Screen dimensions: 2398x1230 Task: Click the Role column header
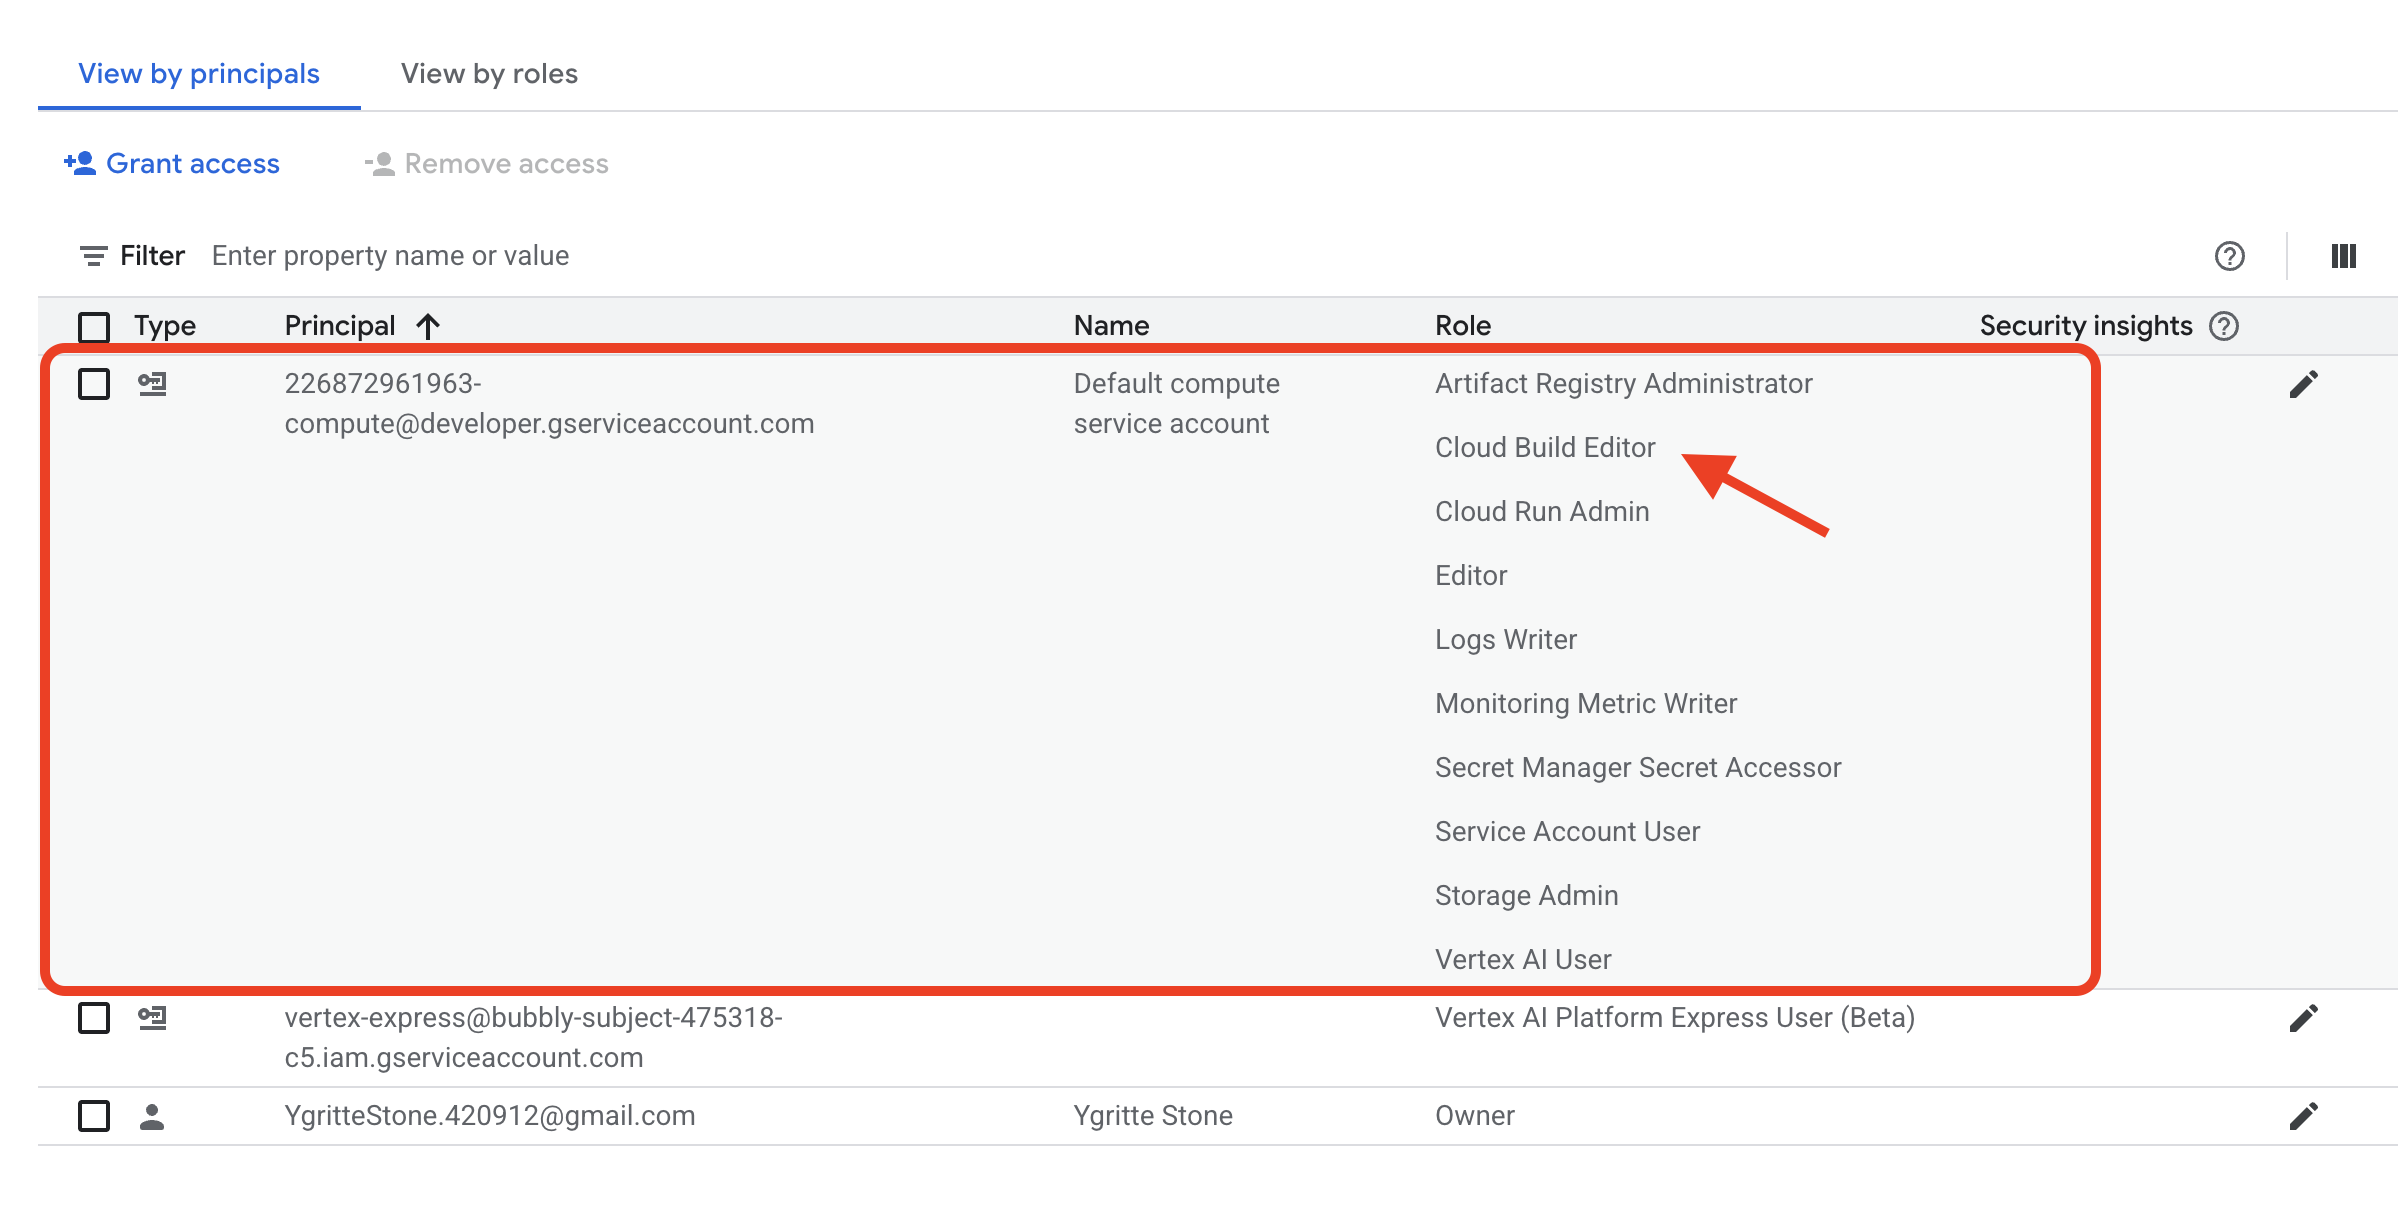coord(1462,326)
